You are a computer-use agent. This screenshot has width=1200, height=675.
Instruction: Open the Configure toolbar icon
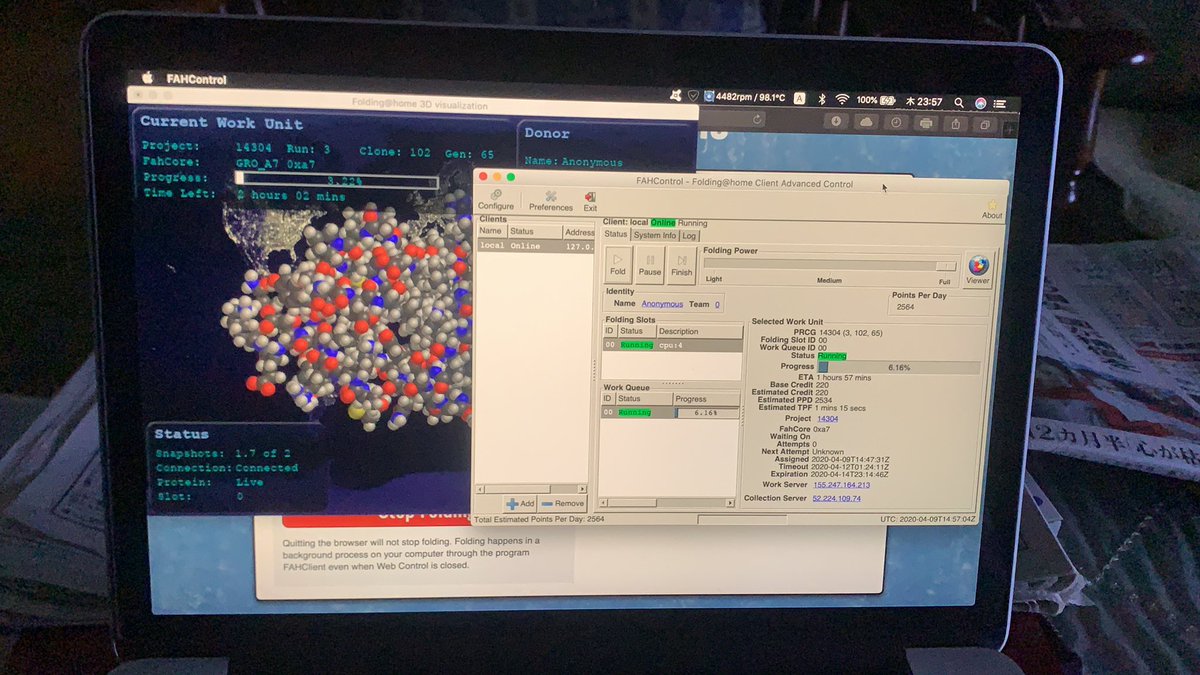[x=495, y=200]
